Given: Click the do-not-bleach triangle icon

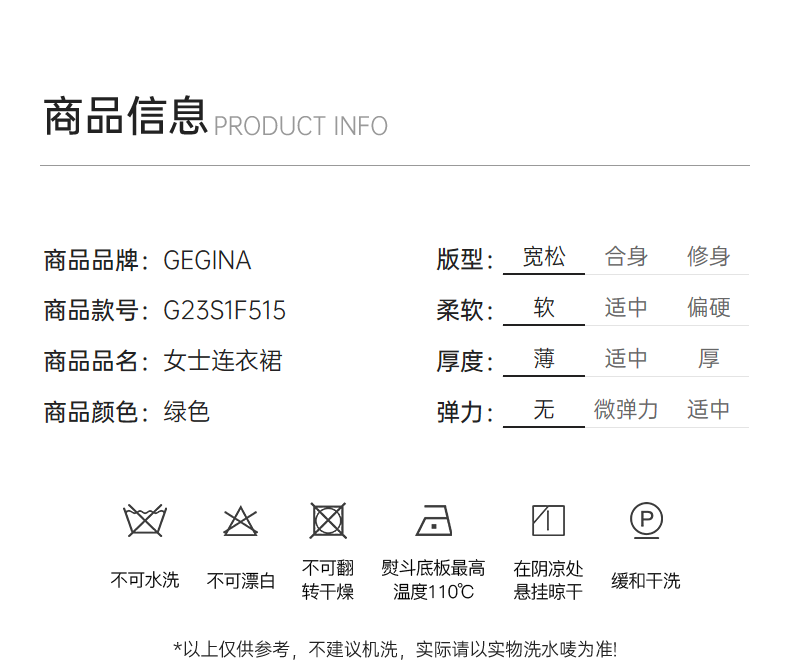Looking at the screenshot, I should tap(241, 521).
